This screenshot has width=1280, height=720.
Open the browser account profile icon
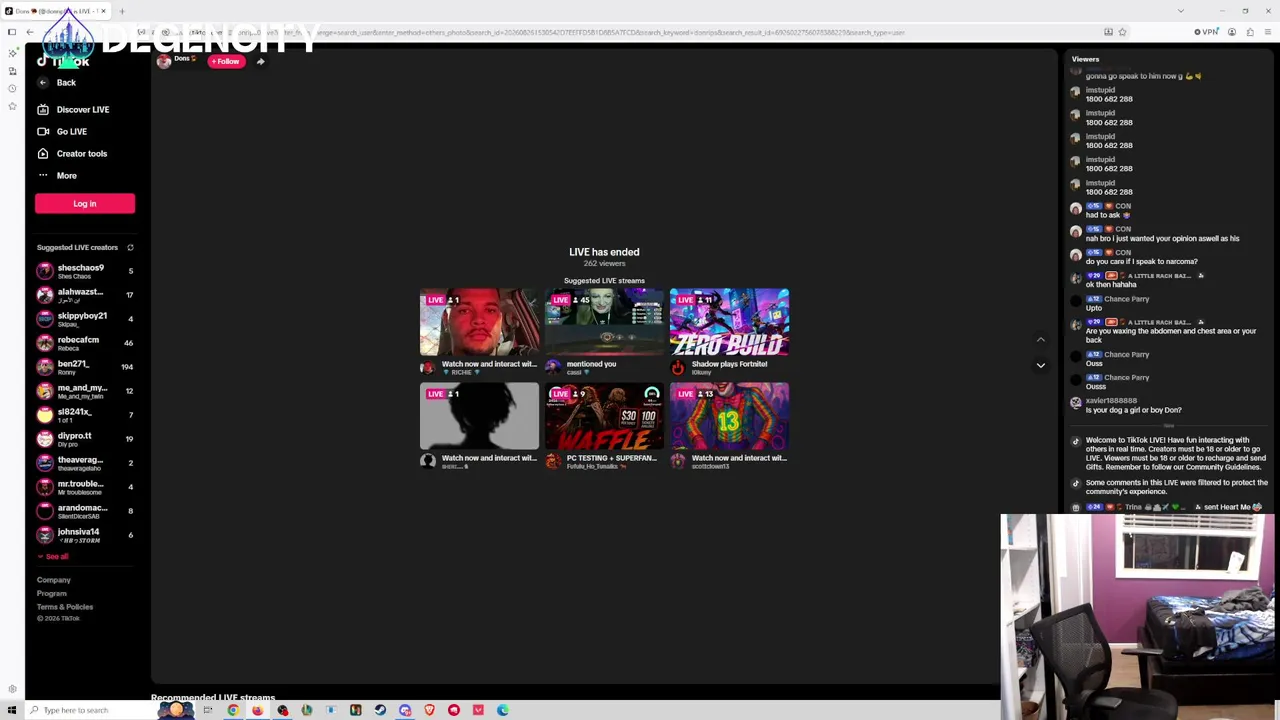click(1232, 33)
